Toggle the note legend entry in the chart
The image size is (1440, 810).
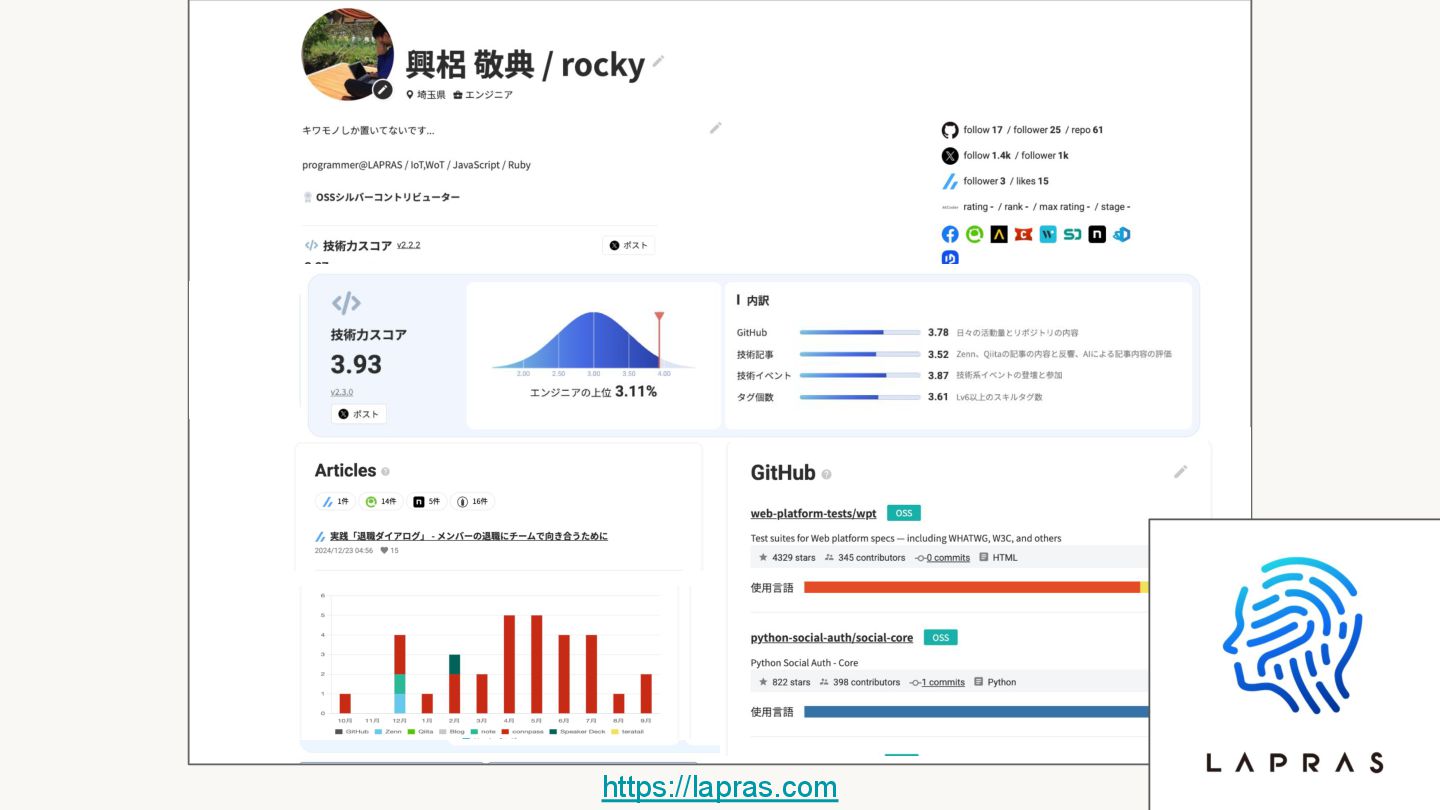pos(483,732)
